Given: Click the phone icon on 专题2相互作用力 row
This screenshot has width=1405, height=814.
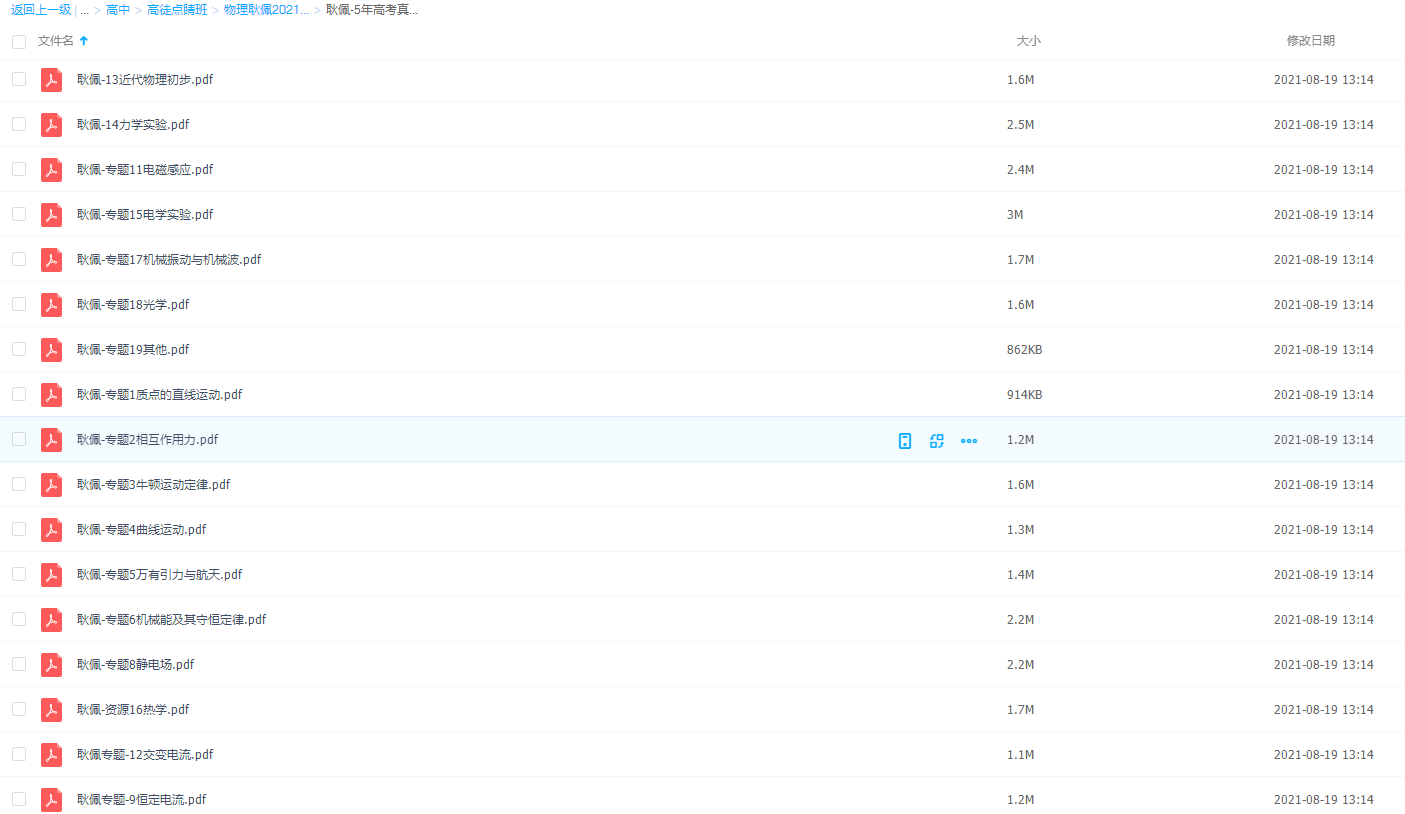Looking at the screenshot, I should click(904, 441).
